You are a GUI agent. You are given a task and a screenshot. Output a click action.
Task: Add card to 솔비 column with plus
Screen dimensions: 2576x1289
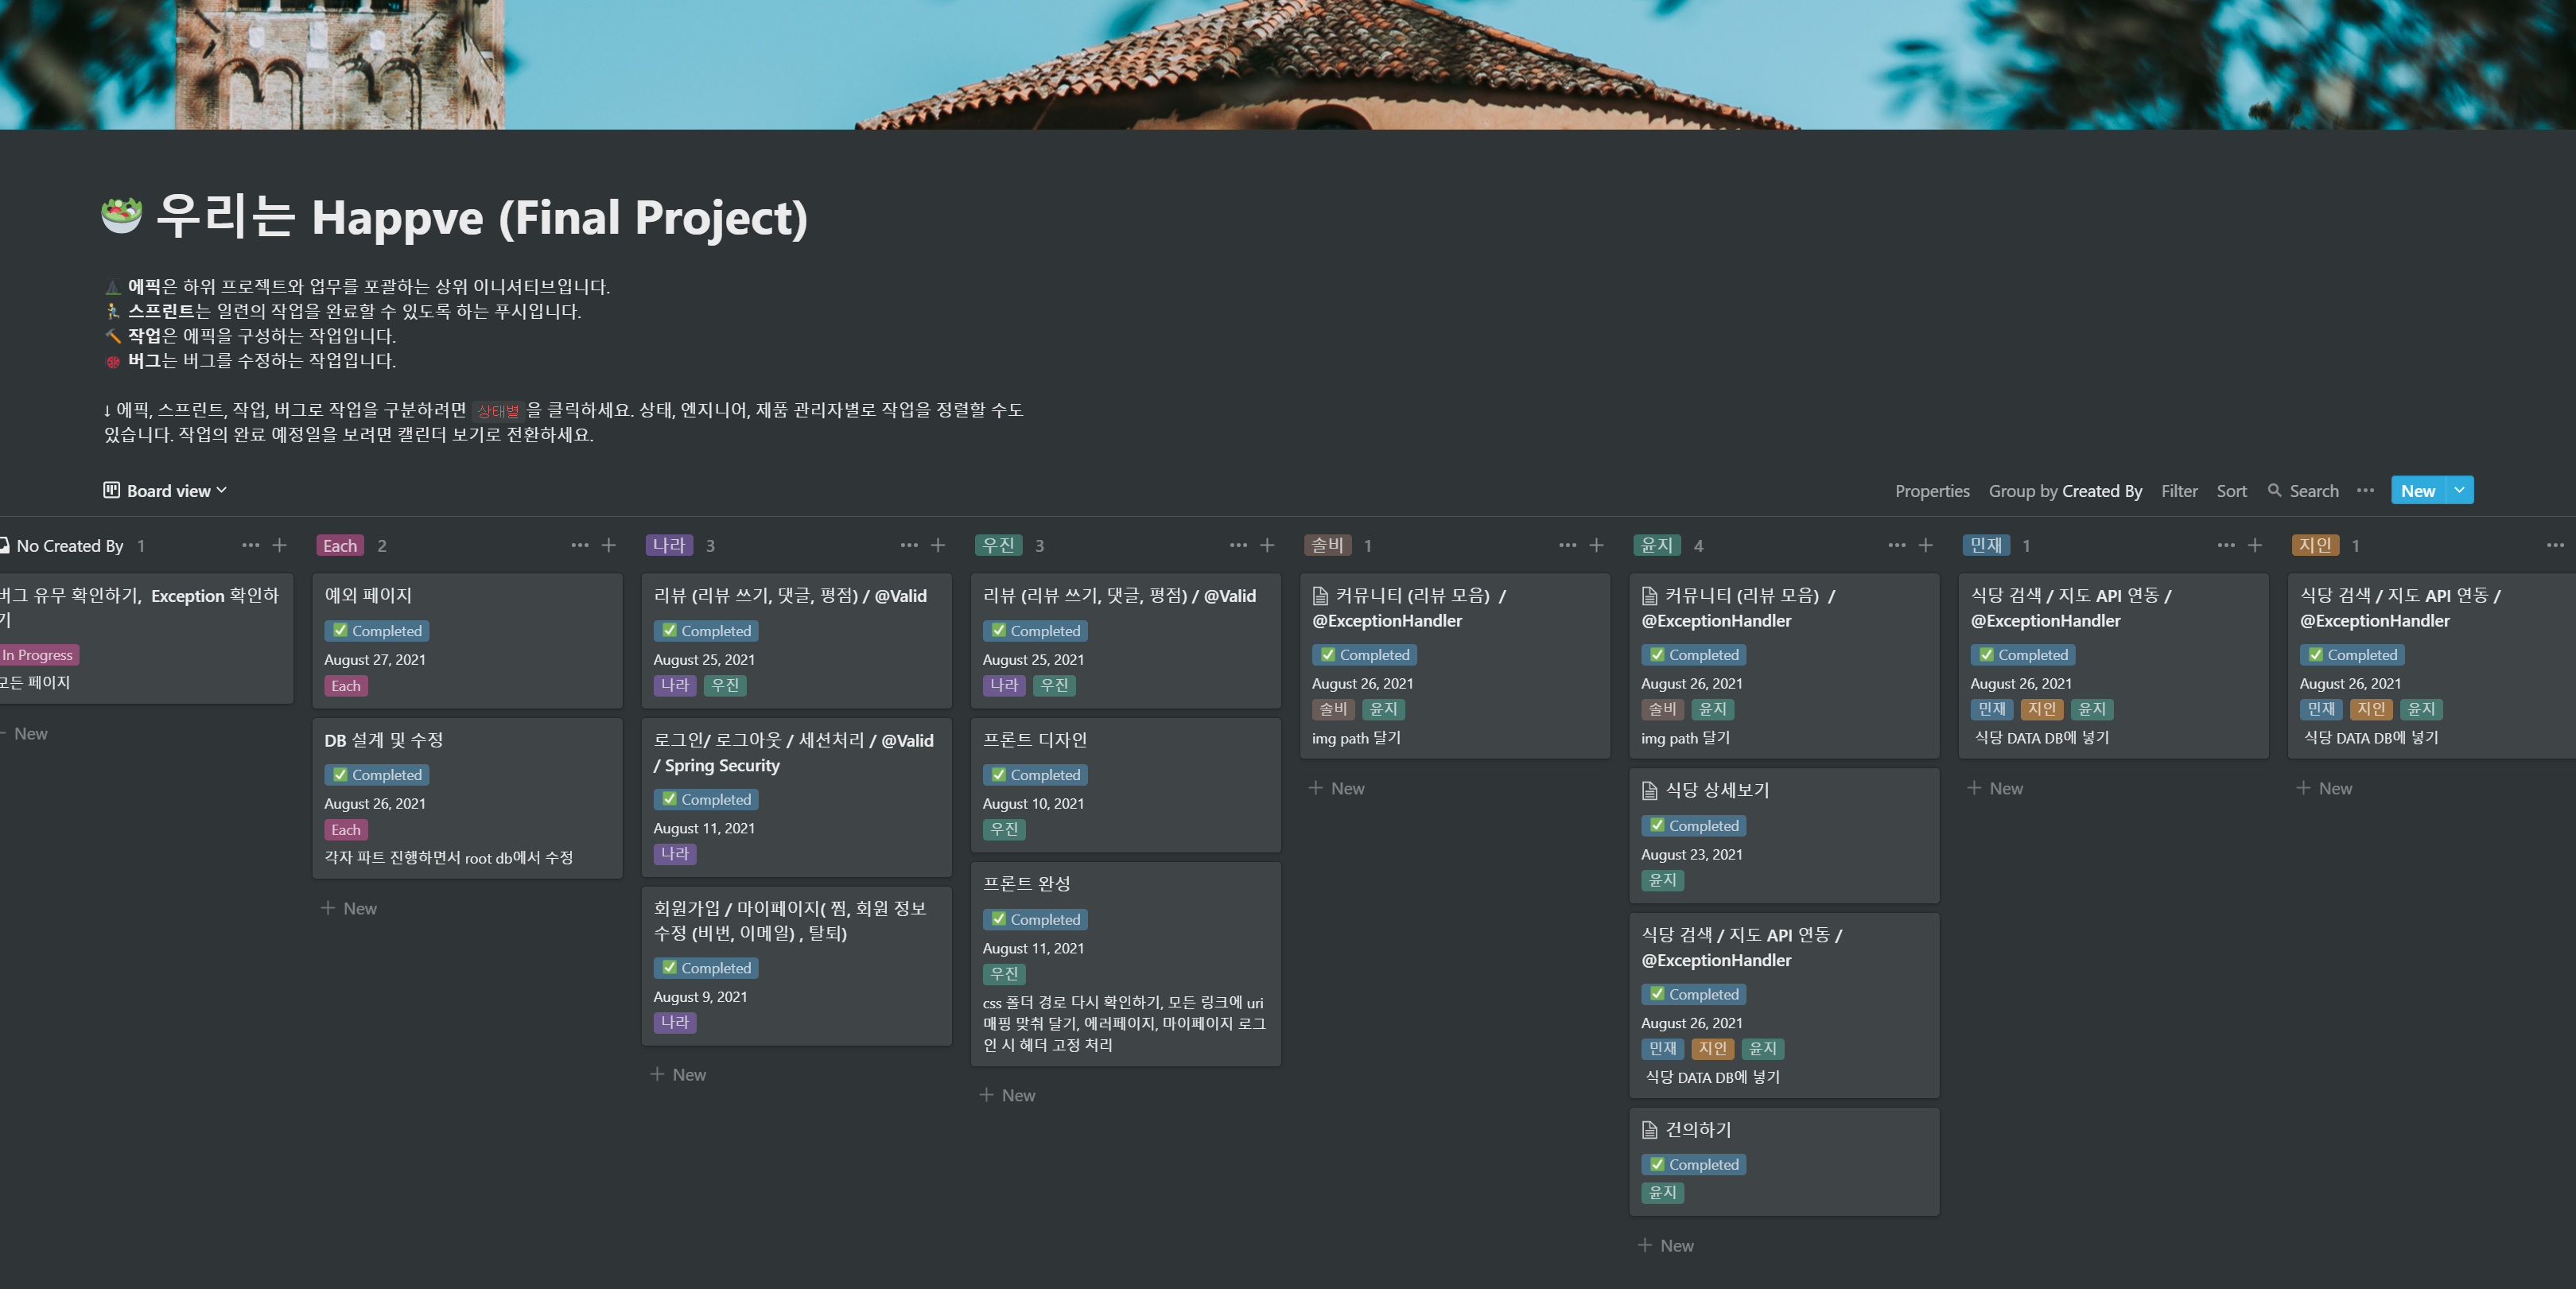(1595, 545)
